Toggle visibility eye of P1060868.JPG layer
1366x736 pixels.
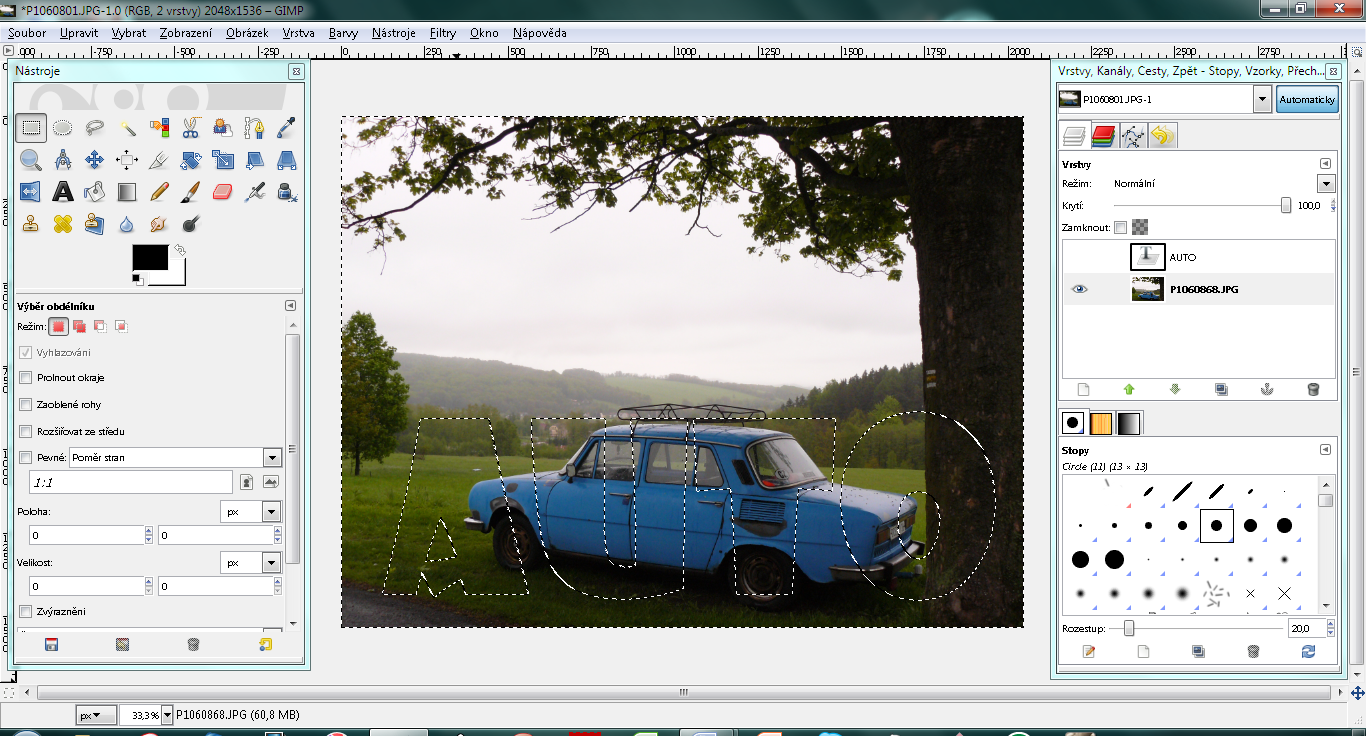pyautogui.click(x=1080, y=289)
